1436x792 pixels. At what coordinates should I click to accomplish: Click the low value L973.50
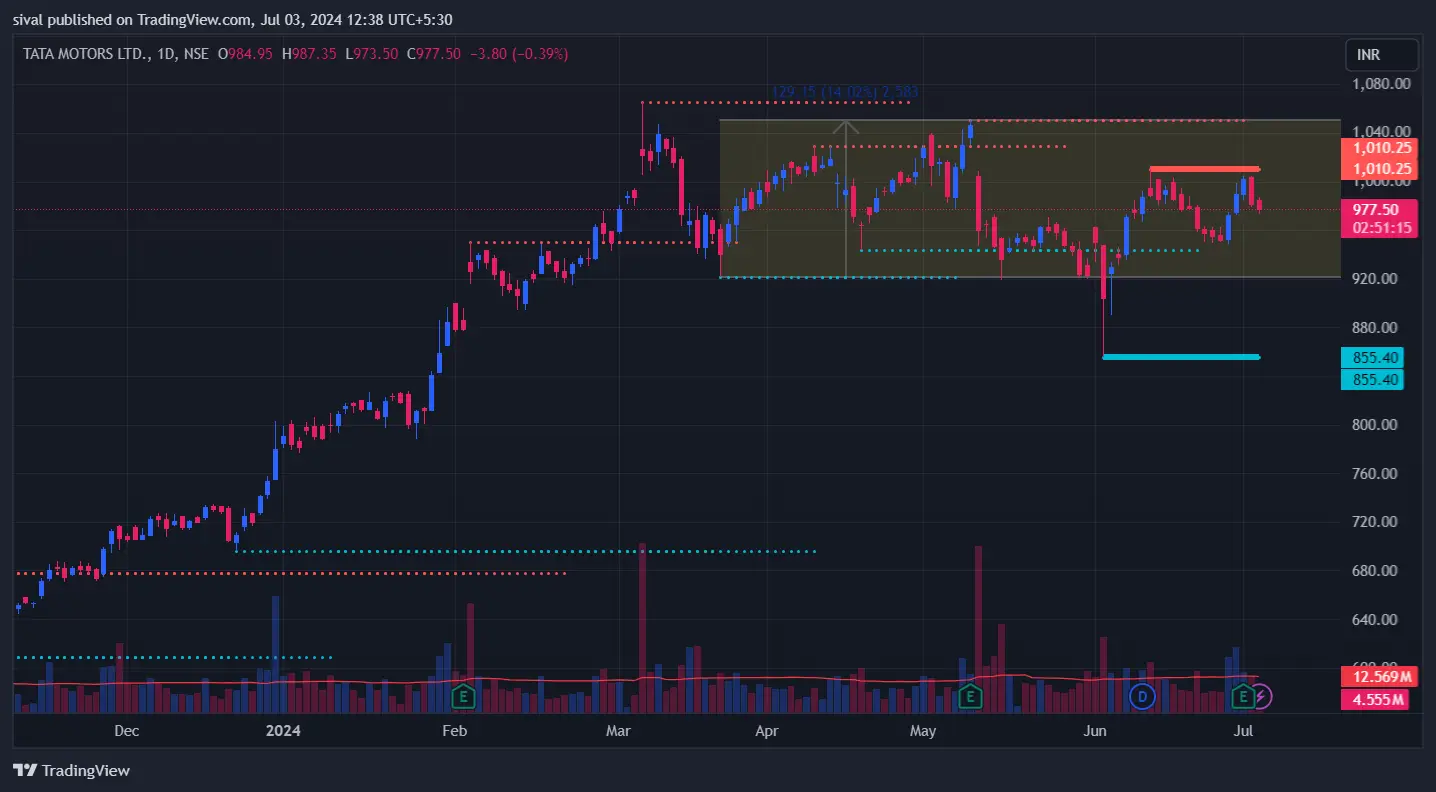(372, 54)
